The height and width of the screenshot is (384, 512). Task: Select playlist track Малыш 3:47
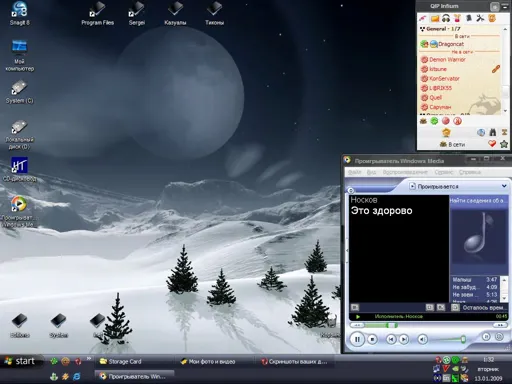click(475, 280)
